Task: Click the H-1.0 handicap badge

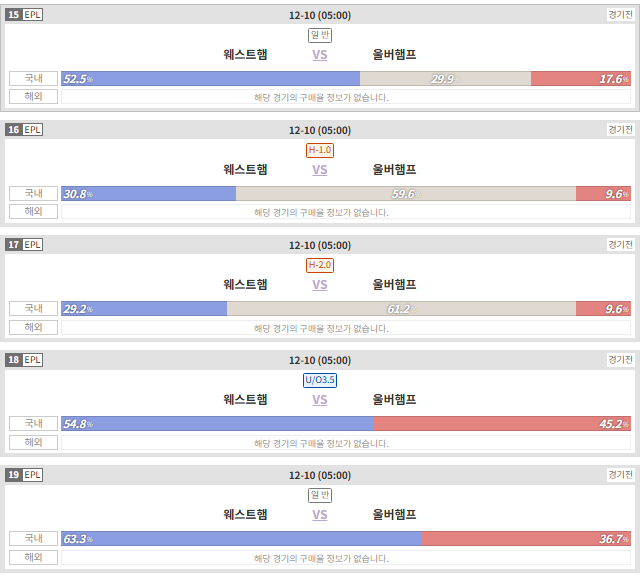Action: tap(320, 150)
